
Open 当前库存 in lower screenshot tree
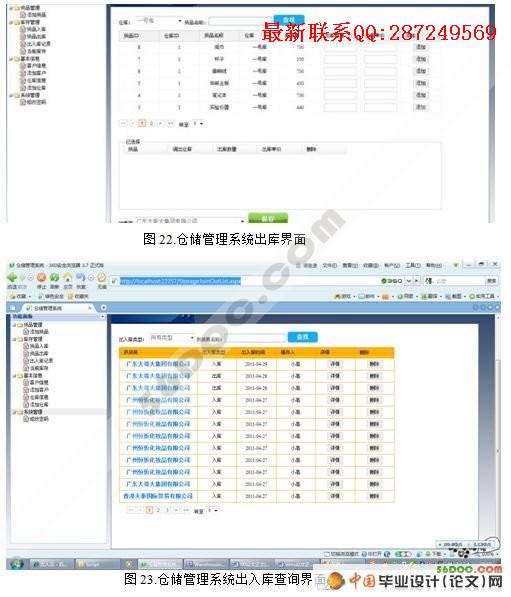(38, 368)
